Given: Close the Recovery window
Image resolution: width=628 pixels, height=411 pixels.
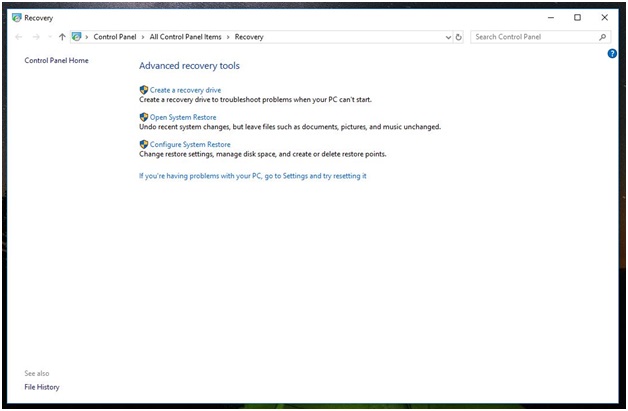Looking at the screenshot, I should click(605, 18).
